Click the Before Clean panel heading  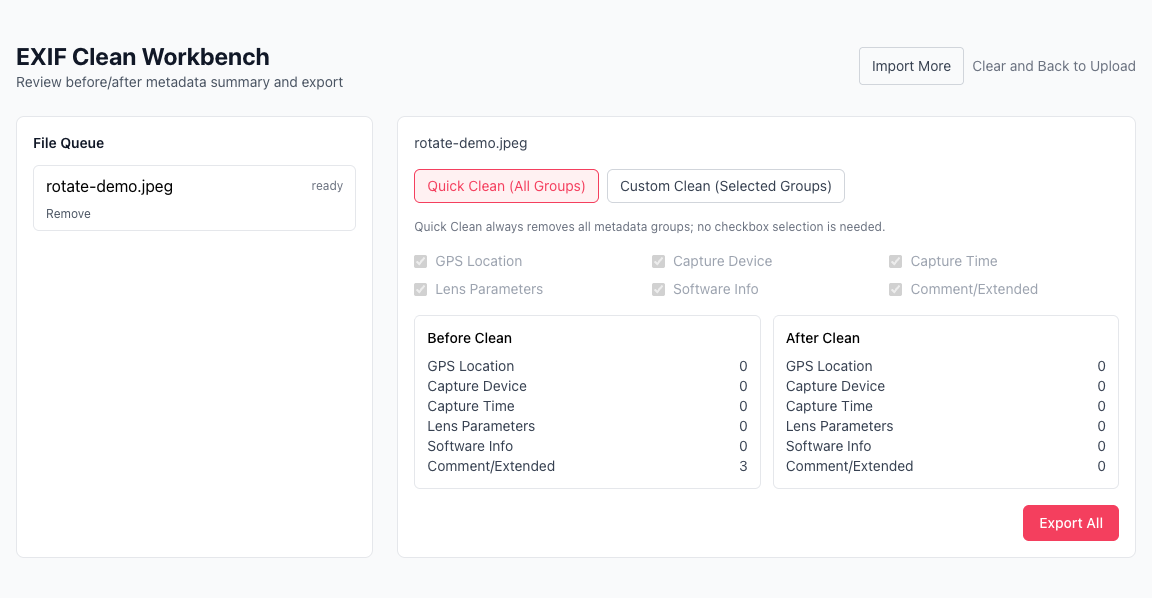coord(469,338)
